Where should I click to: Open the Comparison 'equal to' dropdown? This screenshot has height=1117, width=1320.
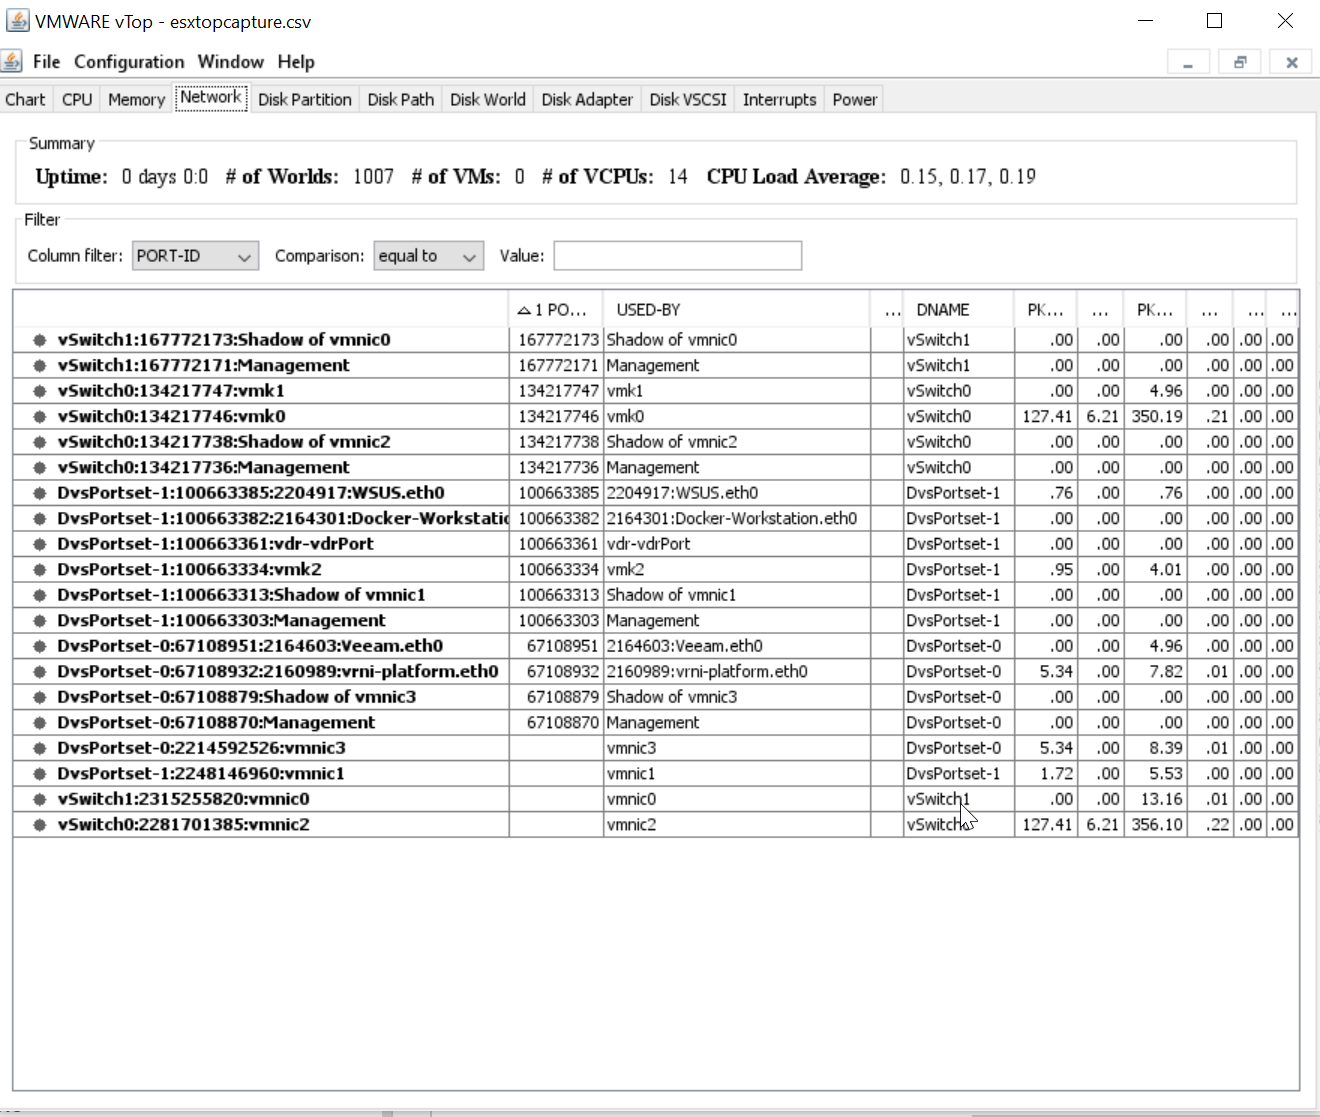[428, 256]
